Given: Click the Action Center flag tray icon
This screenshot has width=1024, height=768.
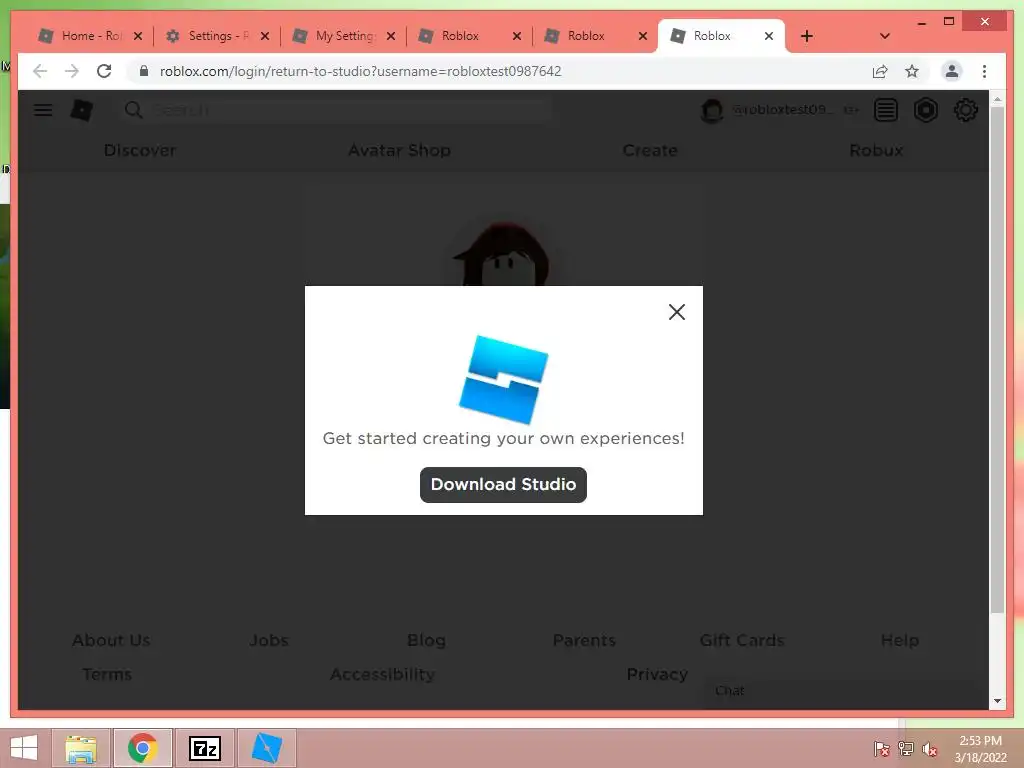Looking at the screenshot, I should point(881,749).
